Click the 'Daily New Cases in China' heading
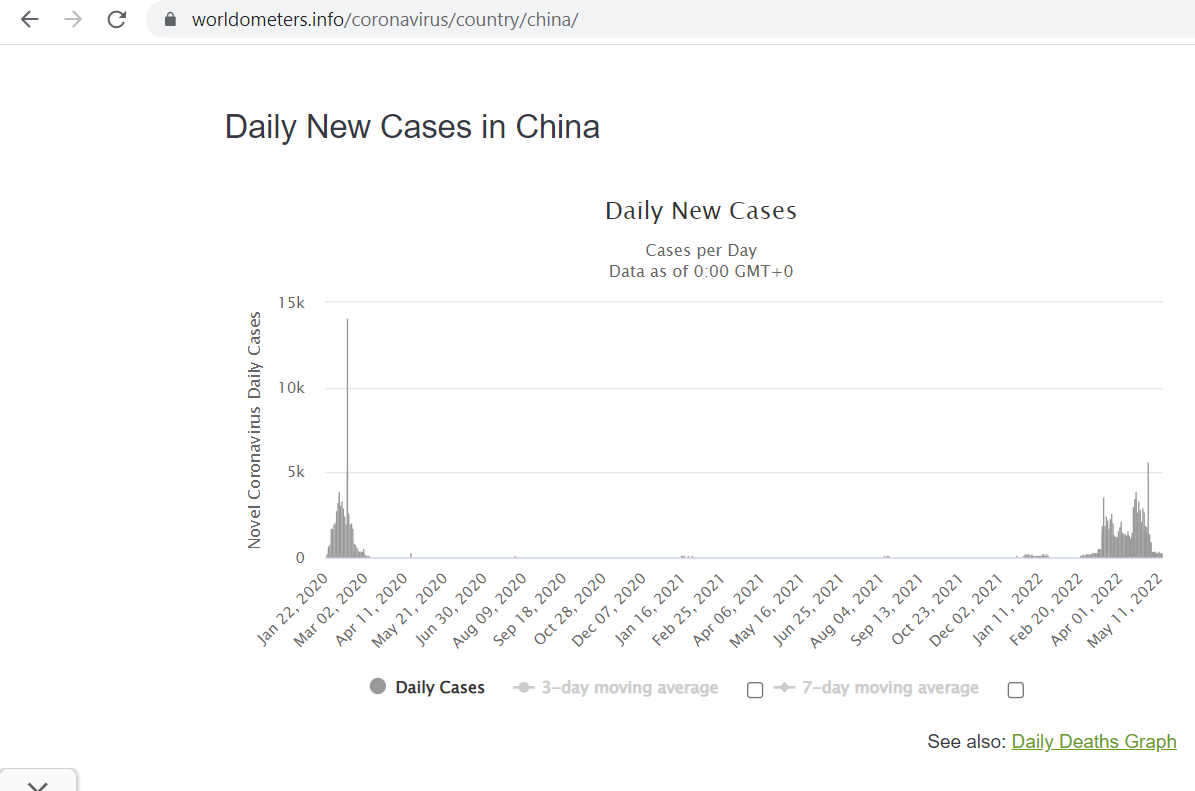The image size is (1195, 791). pyautogui.click(x=412, y=127)
